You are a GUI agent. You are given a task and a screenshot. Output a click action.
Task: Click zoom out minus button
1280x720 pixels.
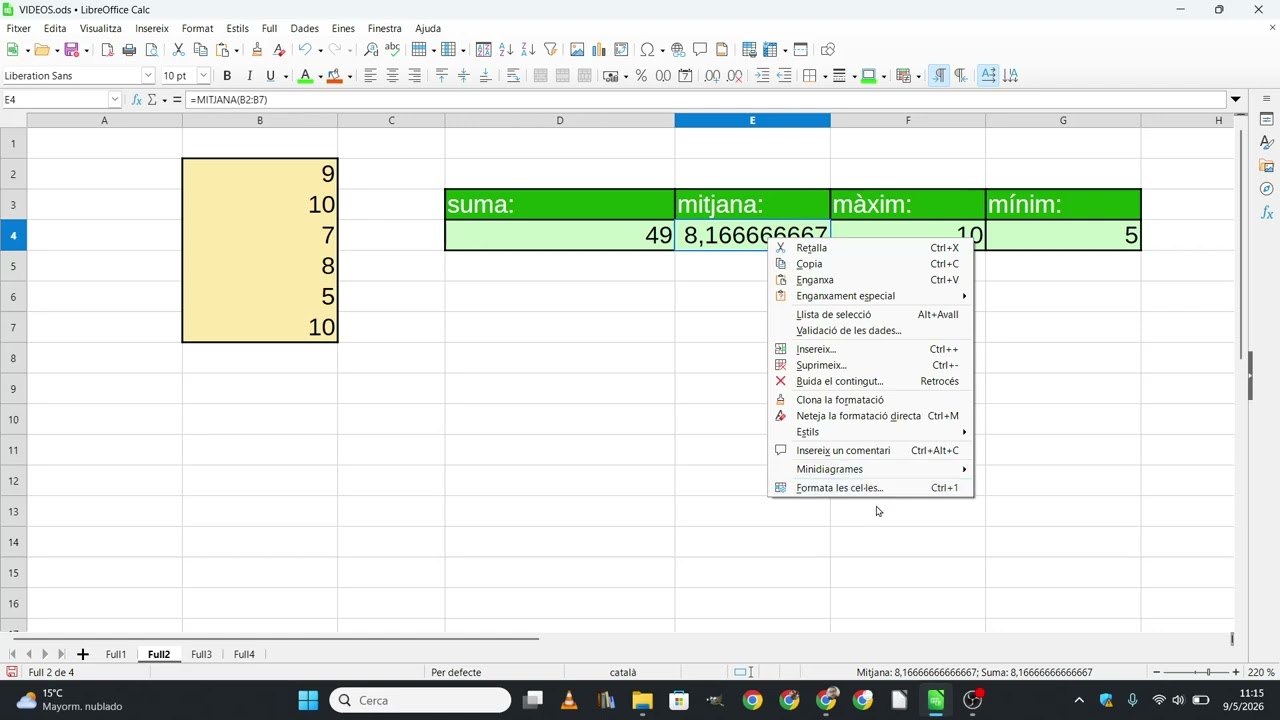[1157, 672]
